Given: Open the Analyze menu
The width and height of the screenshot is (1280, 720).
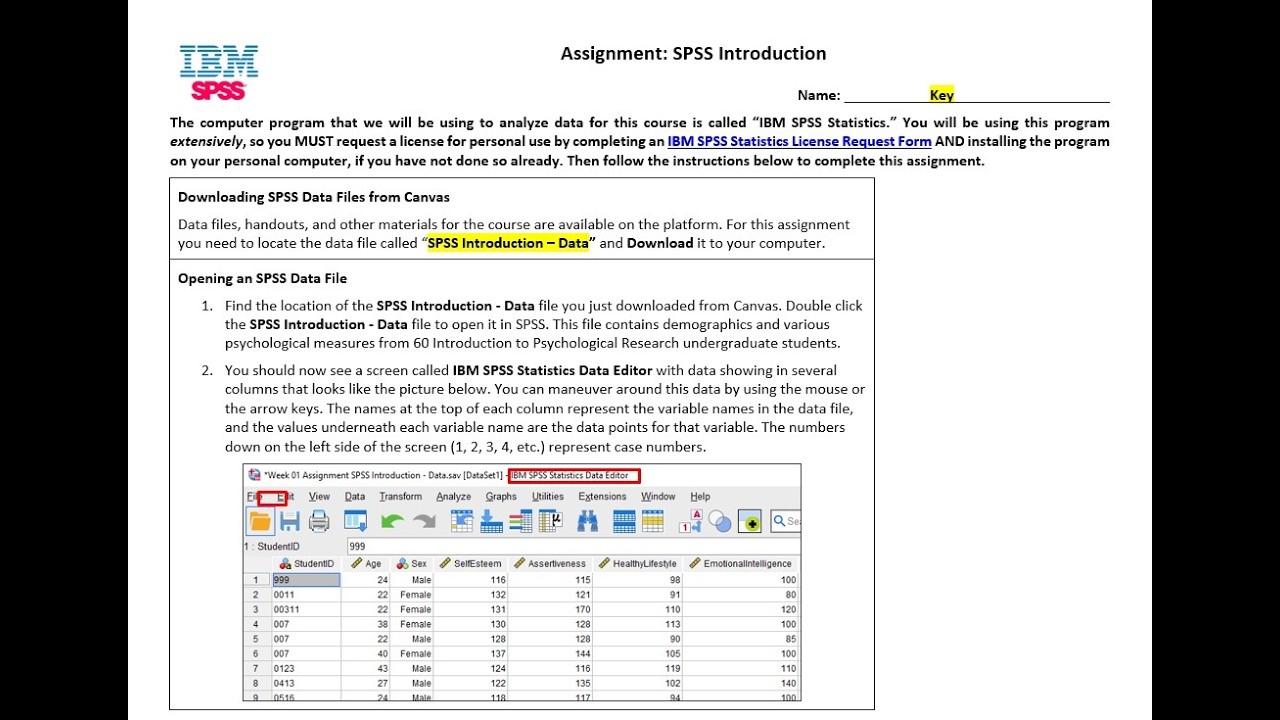Looking at the screenshot, I should [453, 496].
